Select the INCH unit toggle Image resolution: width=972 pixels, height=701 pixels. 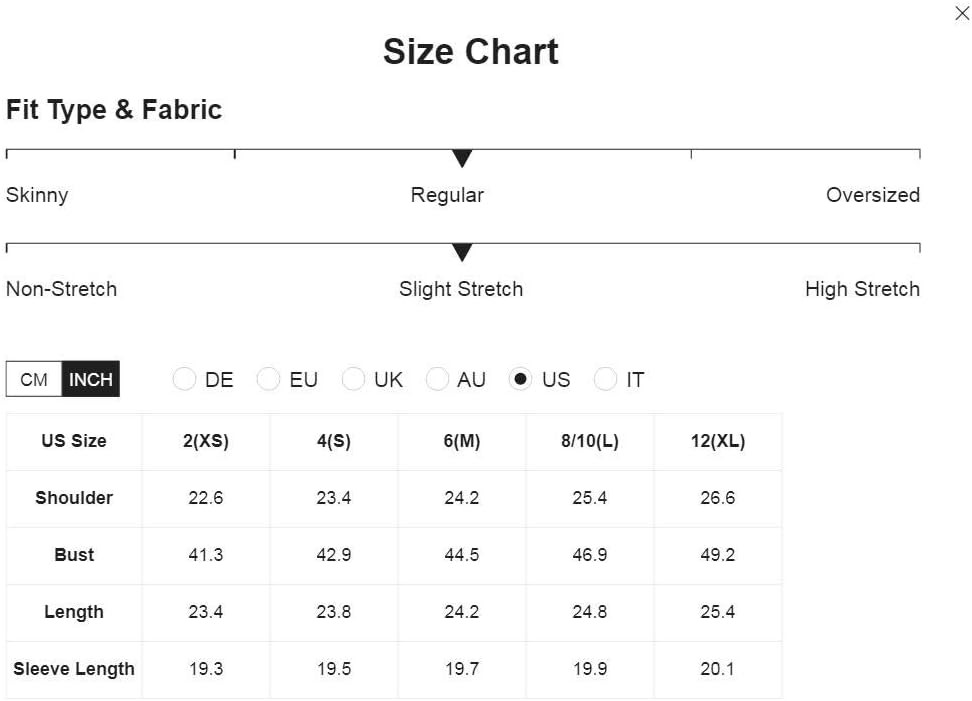91,380
